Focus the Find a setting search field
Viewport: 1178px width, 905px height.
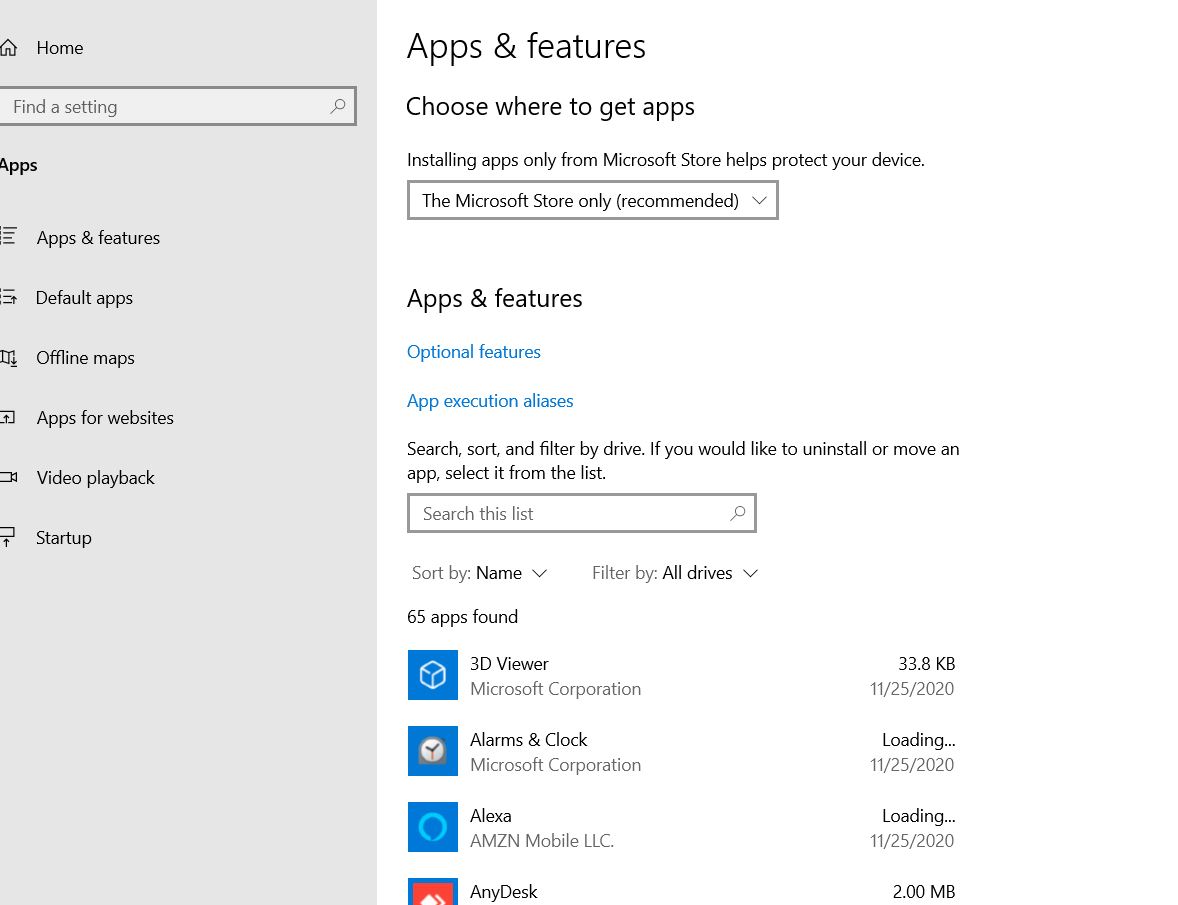tap(177, 106)
